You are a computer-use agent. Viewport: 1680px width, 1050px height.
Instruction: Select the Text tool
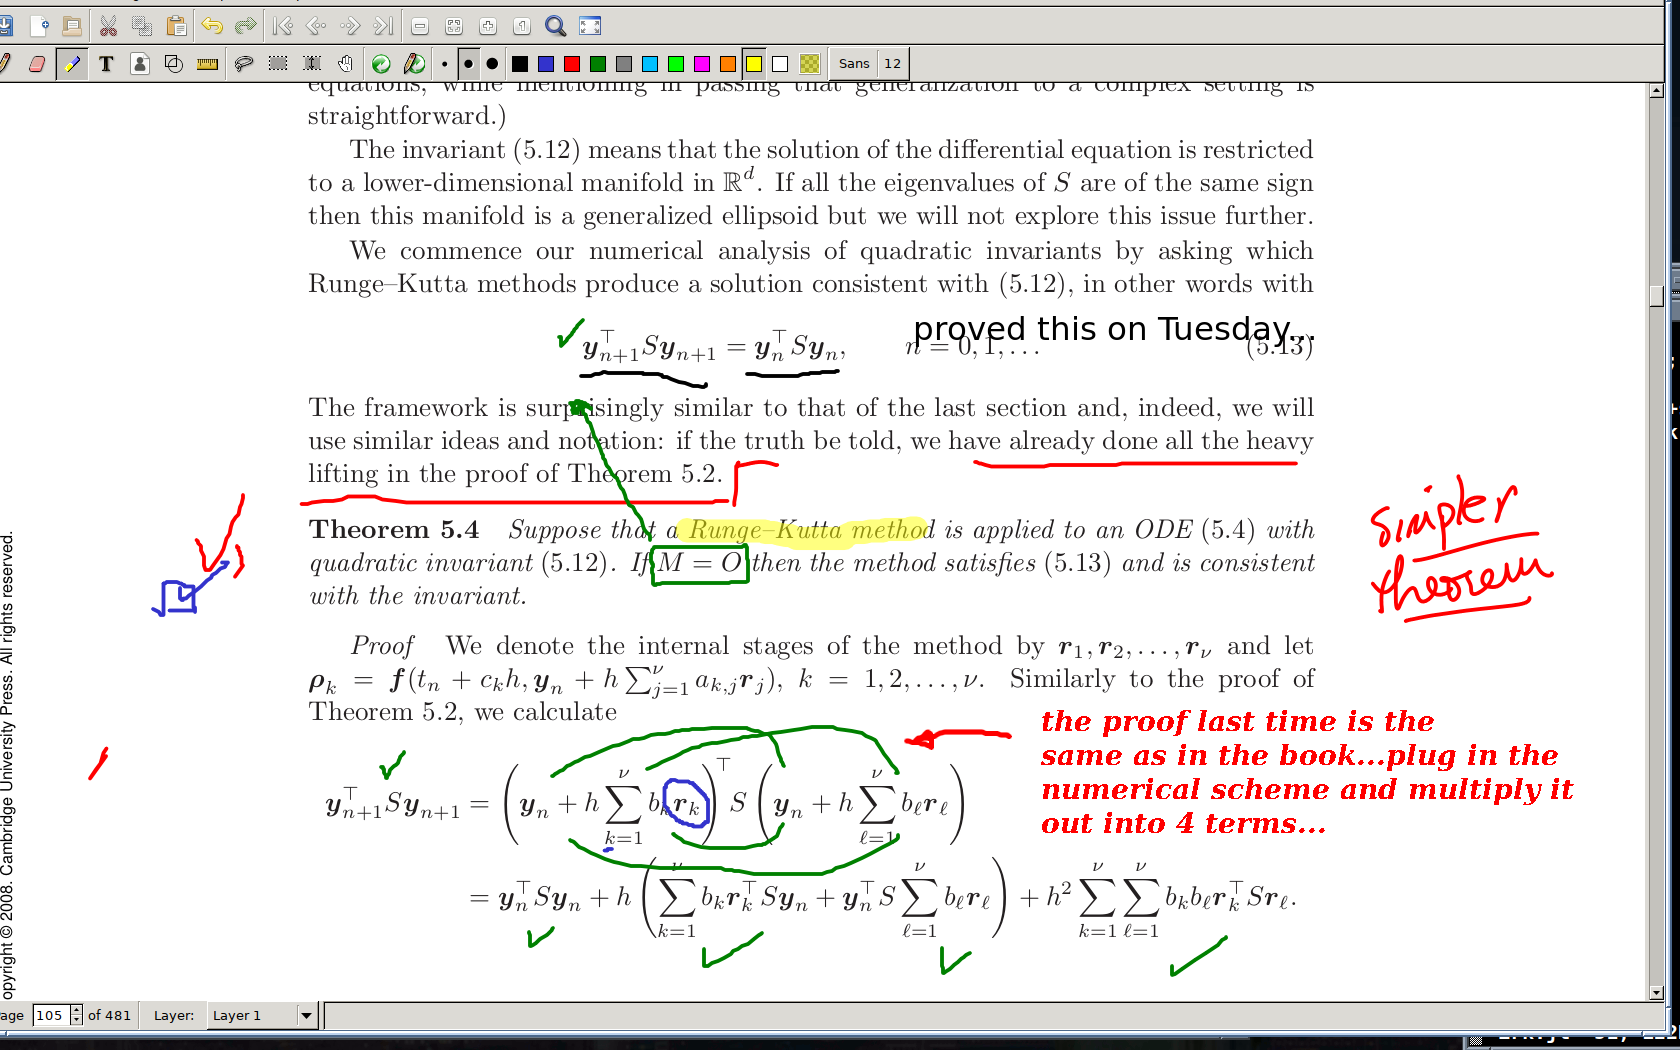coord(106,64)
